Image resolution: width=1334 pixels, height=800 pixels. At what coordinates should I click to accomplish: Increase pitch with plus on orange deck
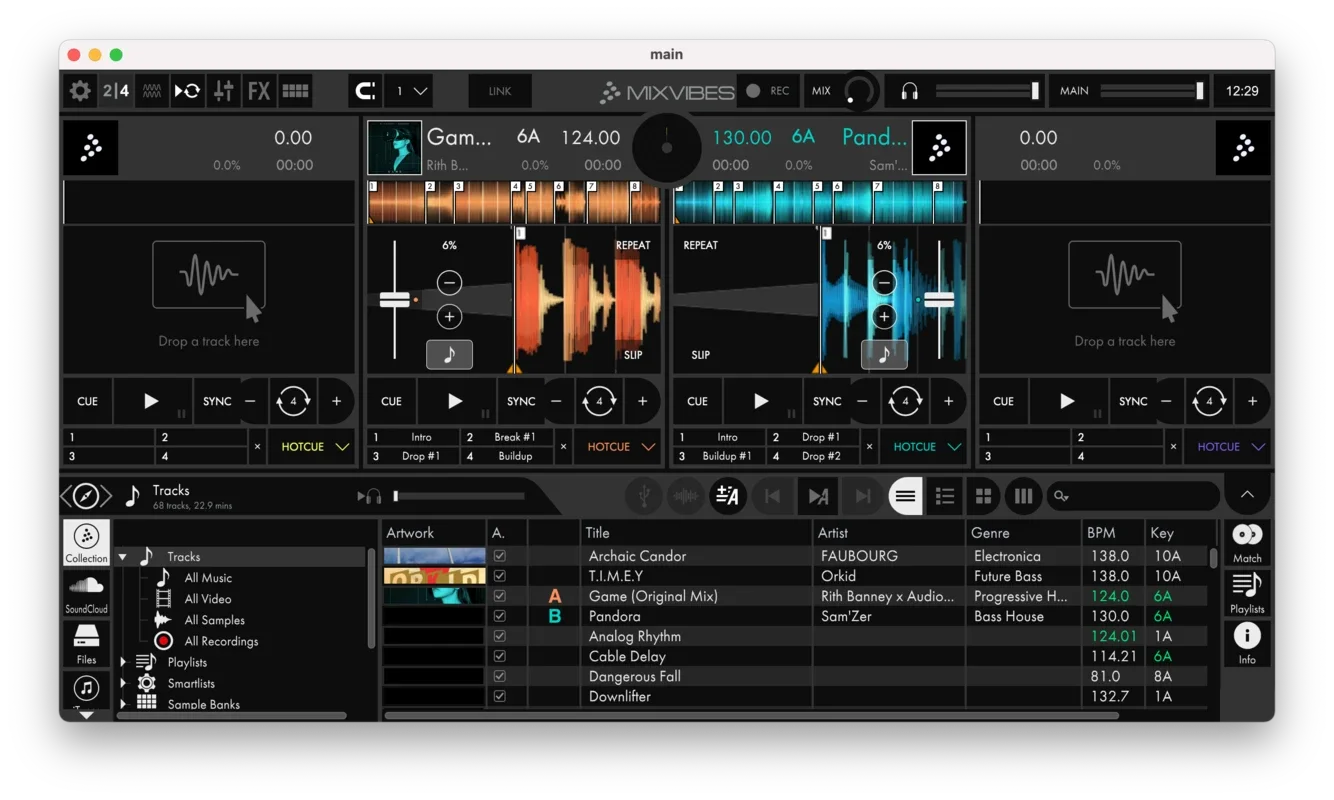(449, 317)
